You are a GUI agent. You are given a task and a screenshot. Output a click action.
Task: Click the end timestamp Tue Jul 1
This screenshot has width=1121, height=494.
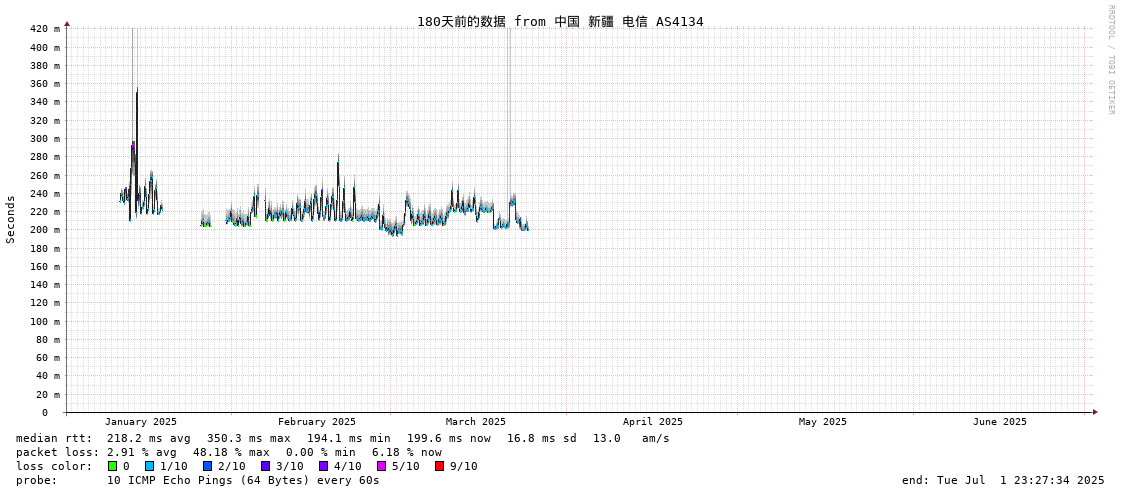[1003, 480]
